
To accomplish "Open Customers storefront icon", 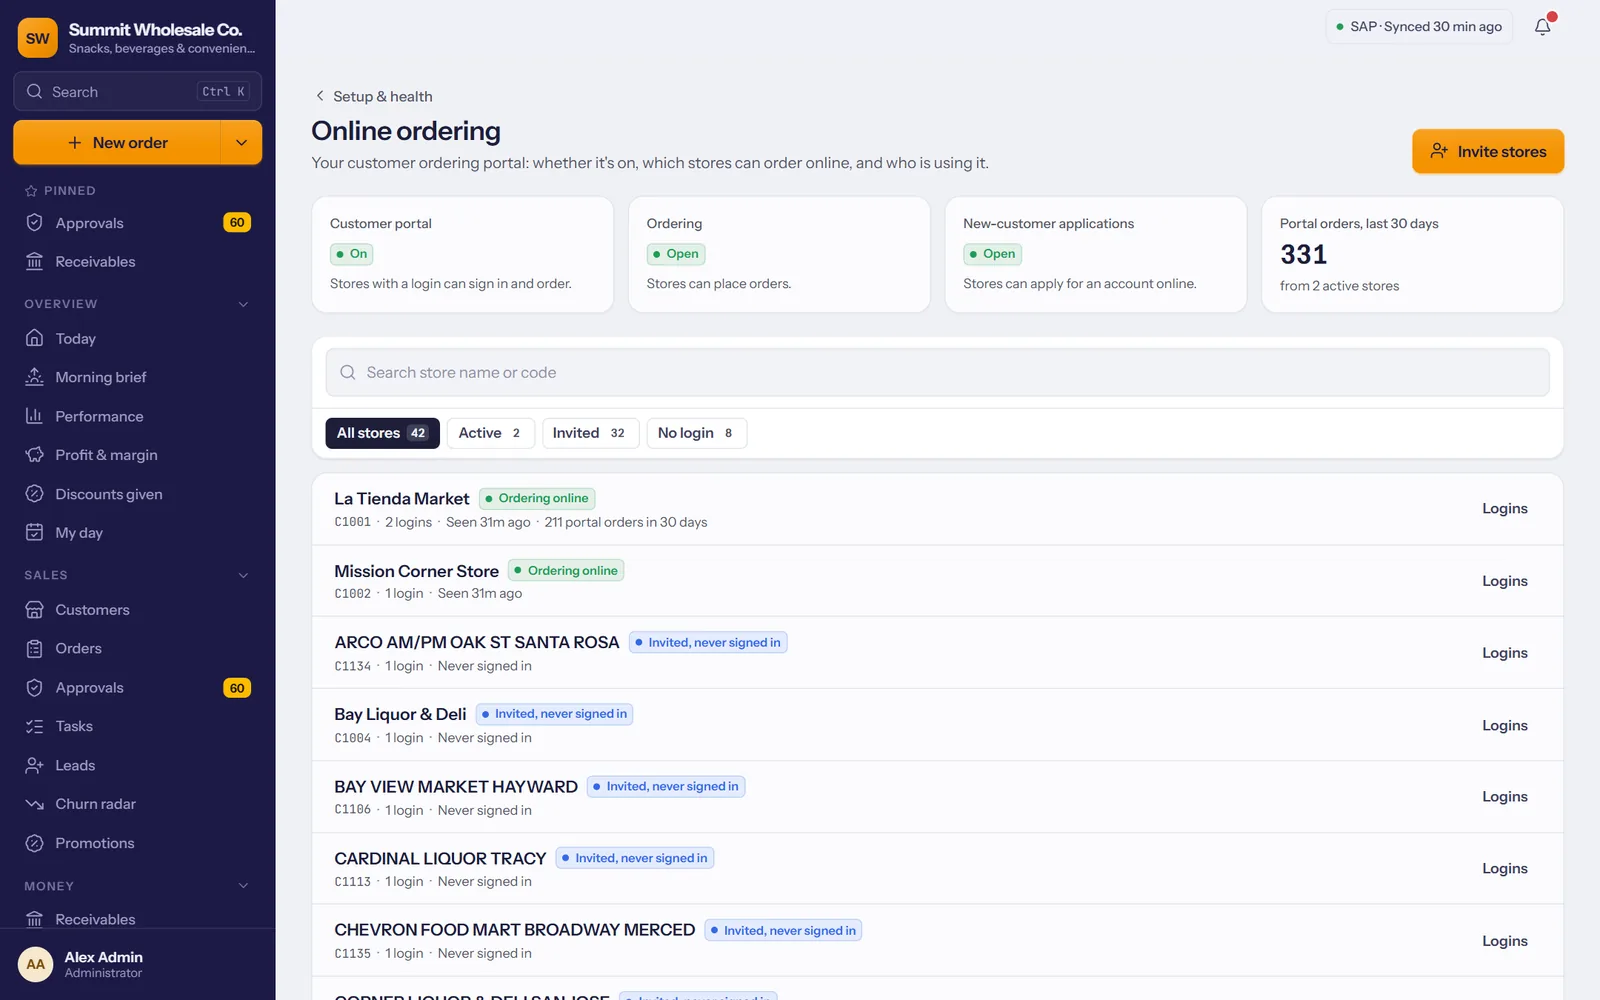I will [x=34, y=610].
